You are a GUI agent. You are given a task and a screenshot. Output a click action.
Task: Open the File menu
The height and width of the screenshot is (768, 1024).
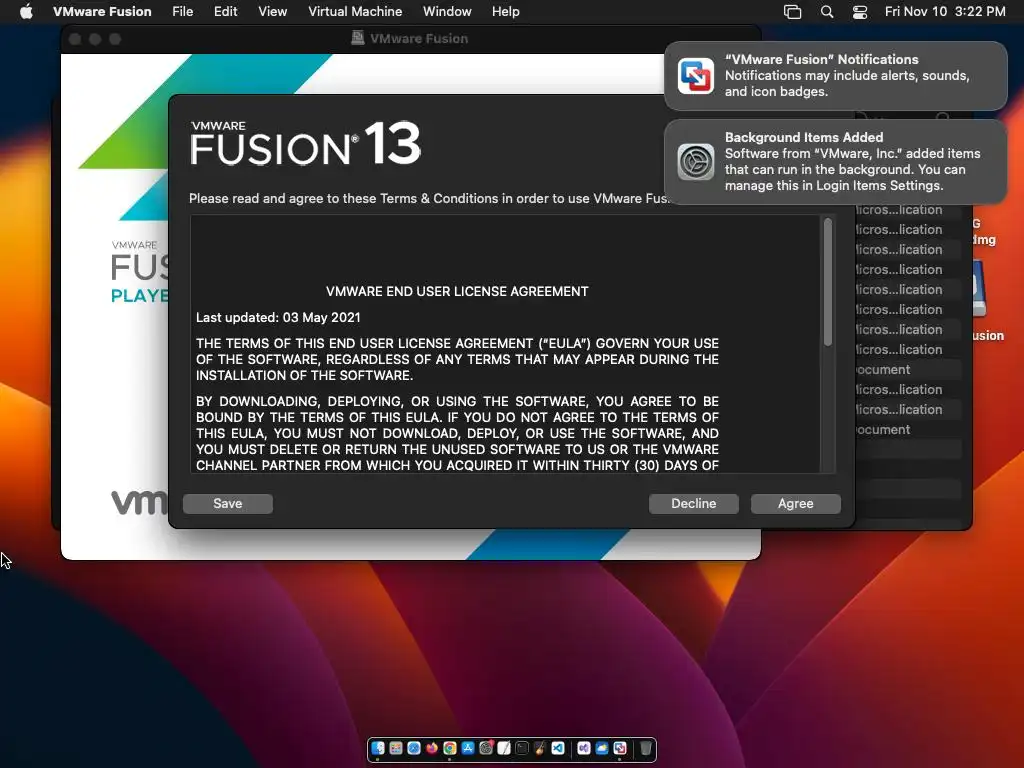click(182, 12)
